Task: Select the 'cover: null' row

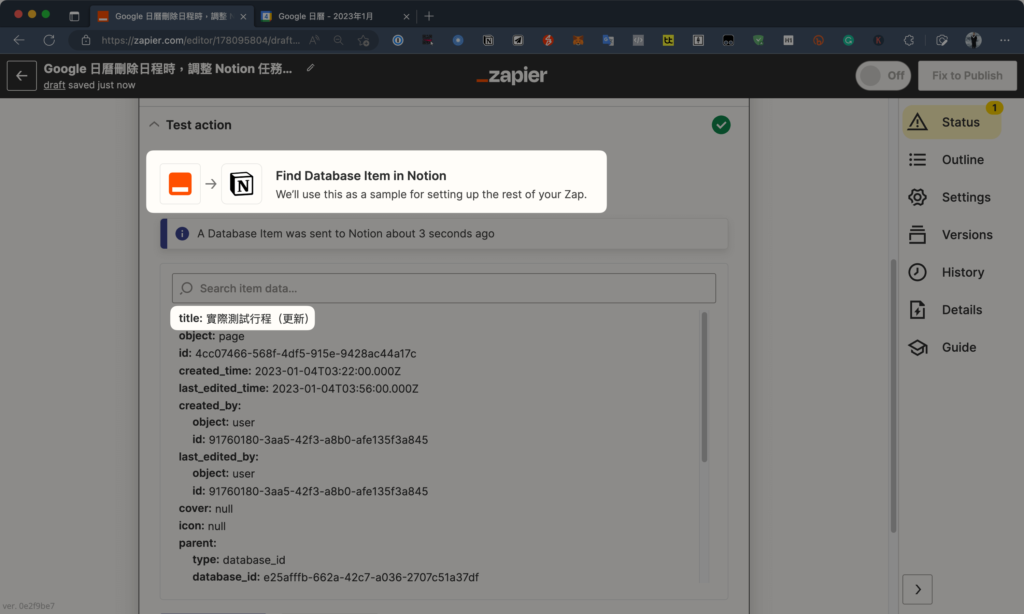Action: click(x=206, y=508)
